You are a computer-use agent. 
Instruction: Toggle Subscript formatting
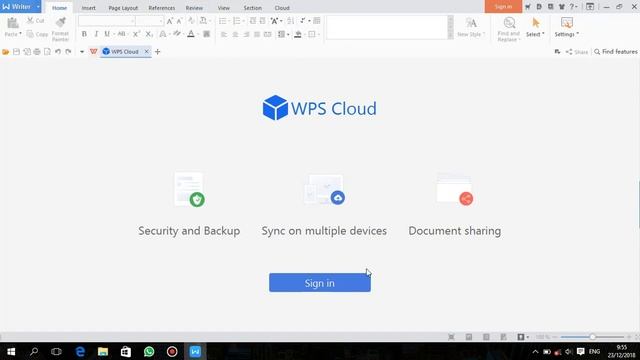click(x=149, y=34)
